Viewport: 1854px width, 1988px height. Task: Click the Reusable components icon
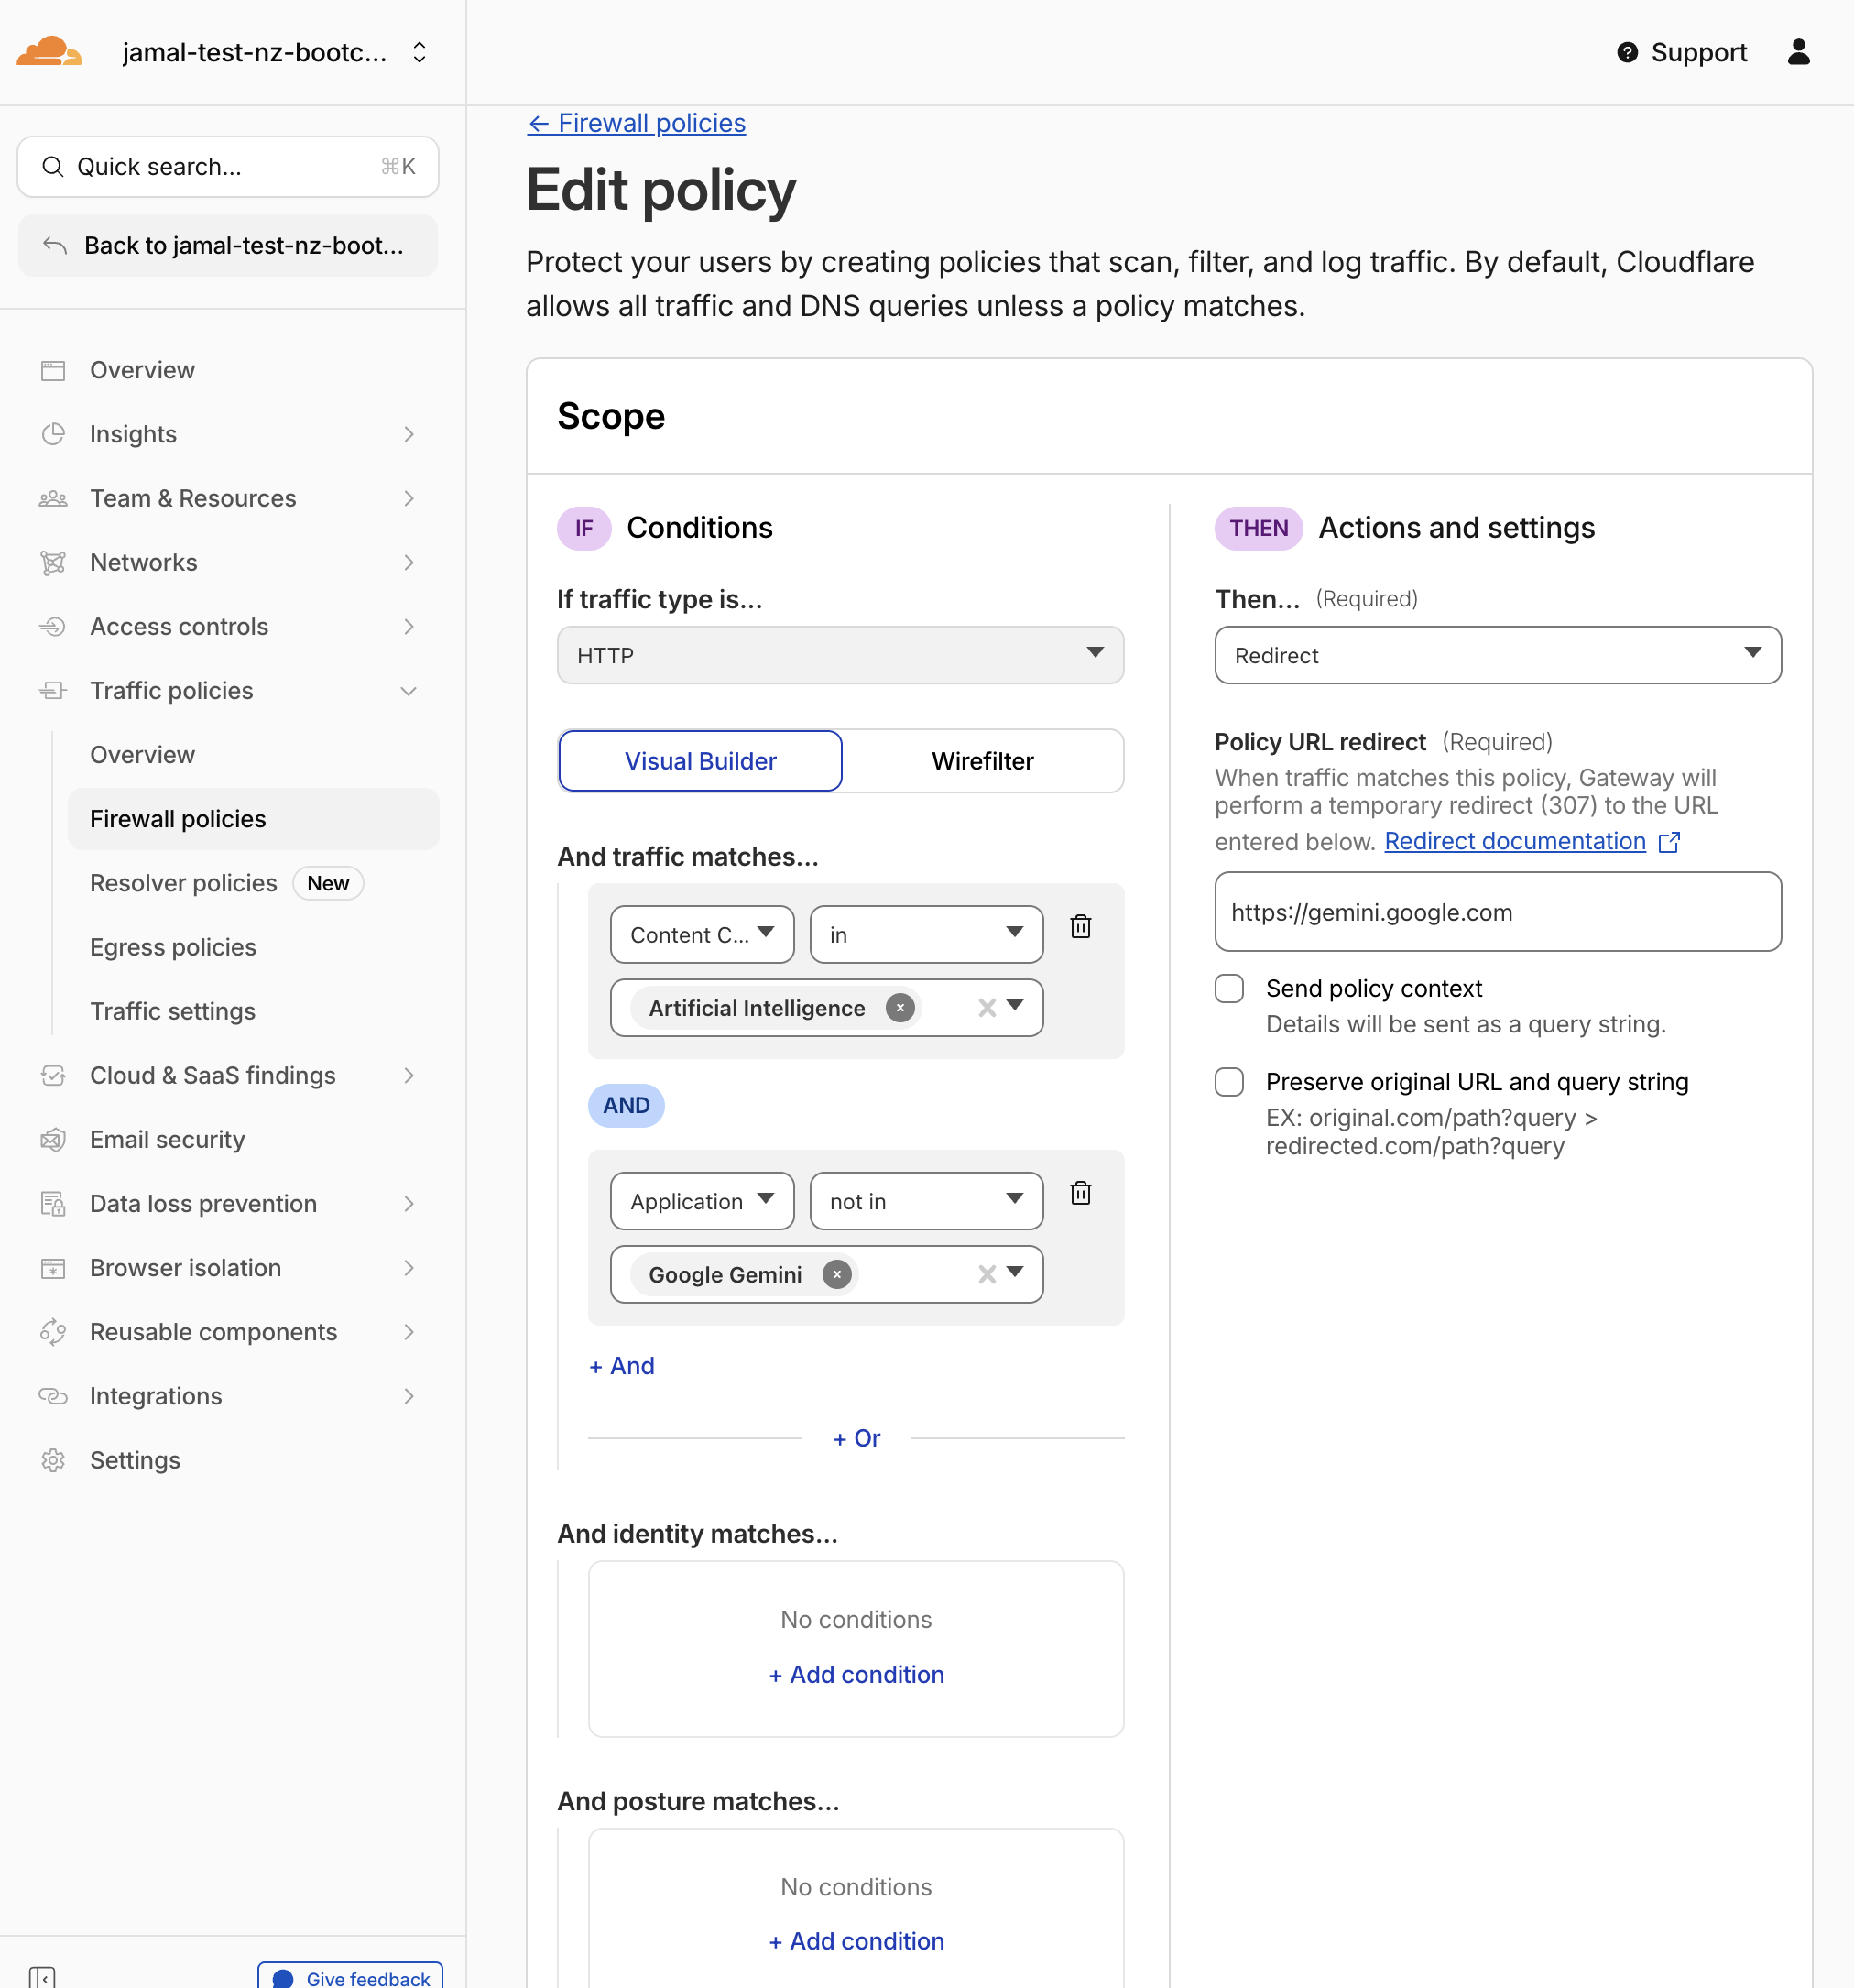[x=53, y=1332]
